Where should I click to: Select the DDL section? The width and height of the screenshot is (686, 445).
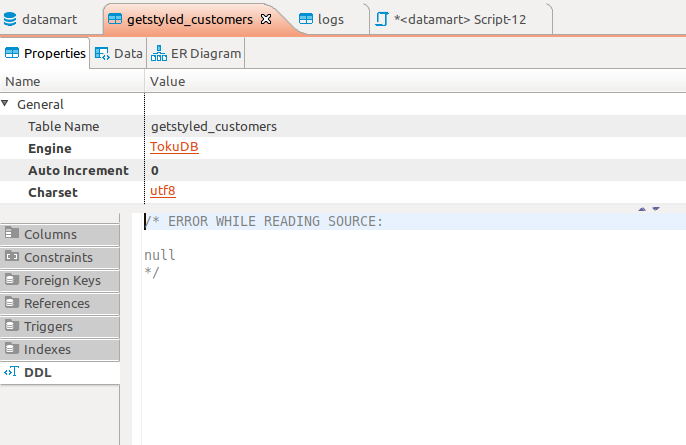[x=60, y=373]
